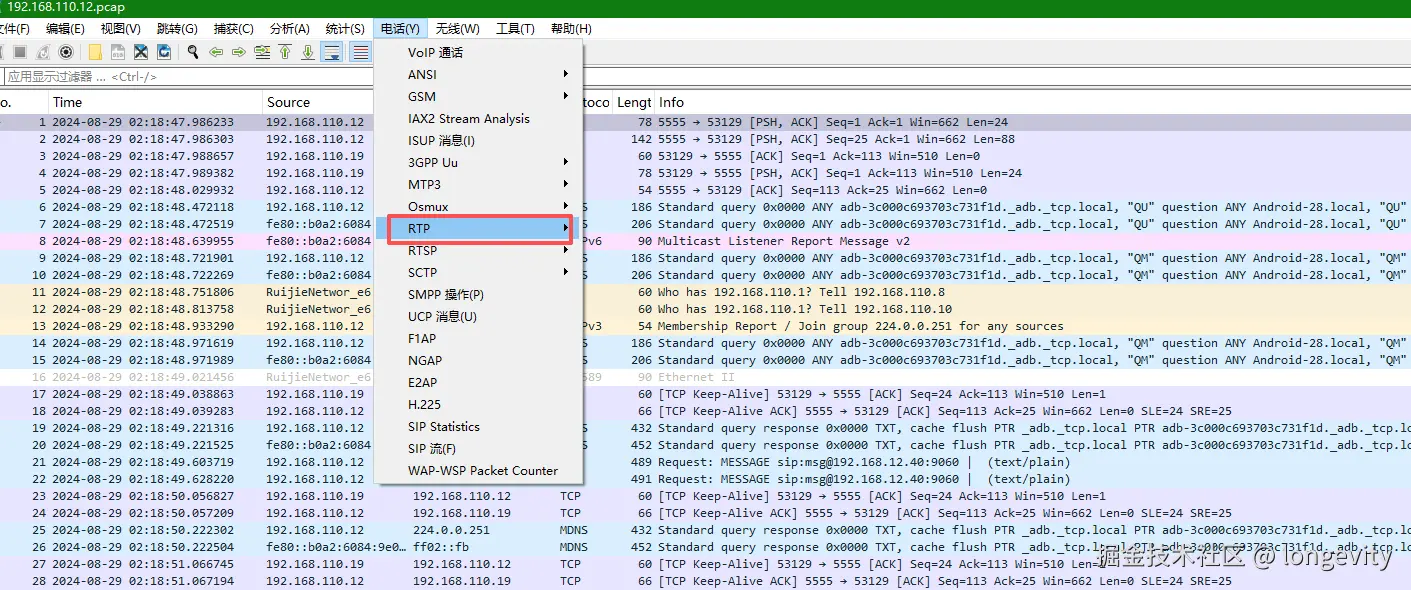Open SIP Statistics
This screenshot has height=590, width=1411.
click(x=478, y=426)
